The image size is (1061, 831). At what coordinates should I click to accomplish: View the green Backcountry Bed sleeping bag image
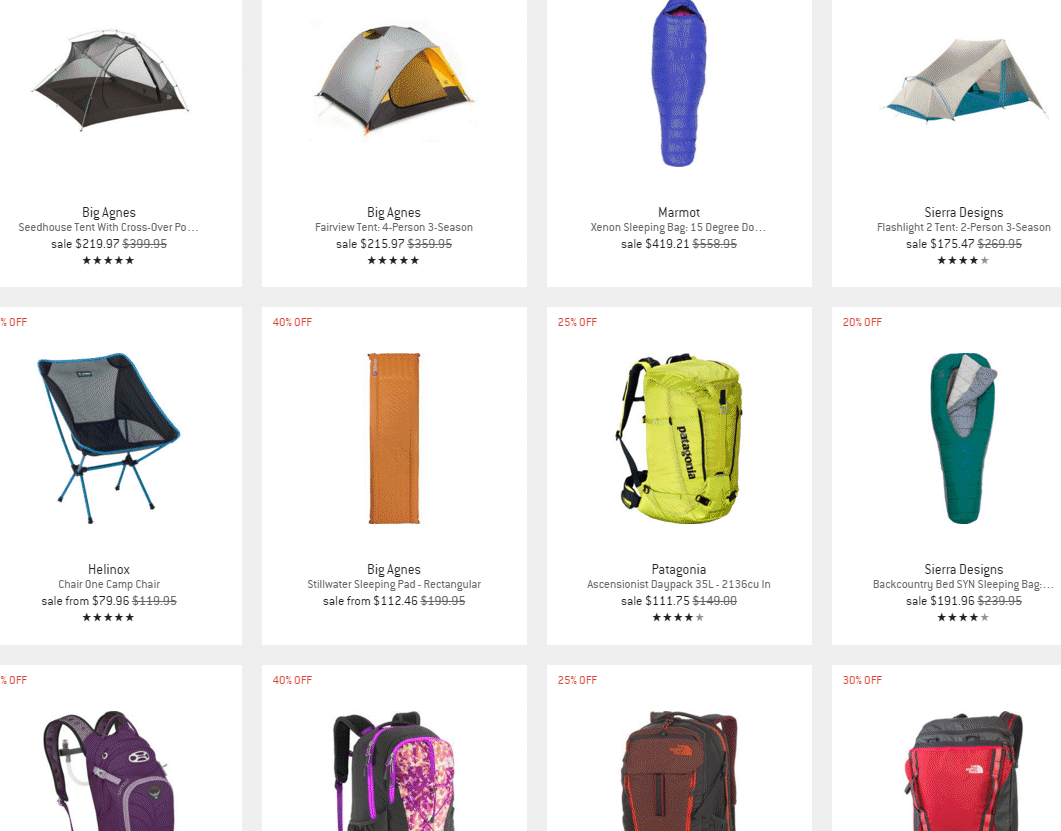(964, 438)
